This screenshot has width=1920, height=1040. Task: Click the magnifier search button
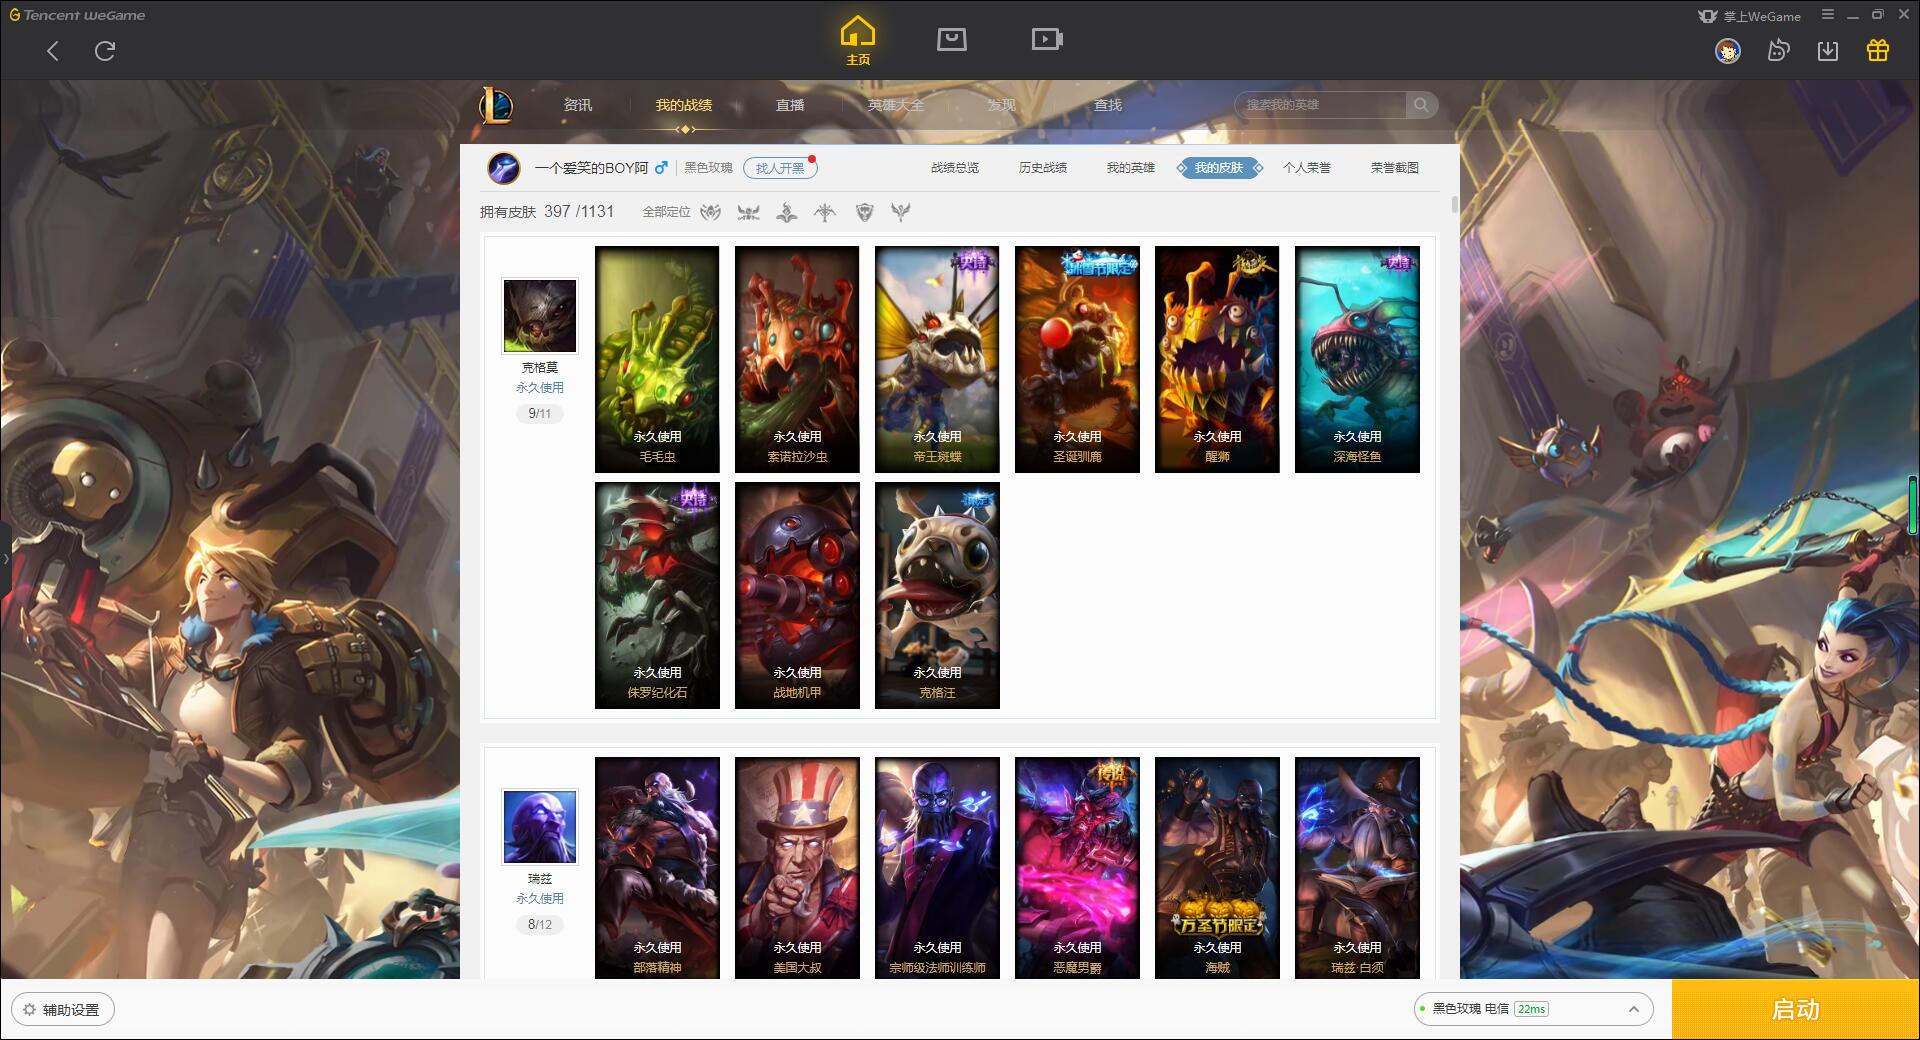point(1421,105)
